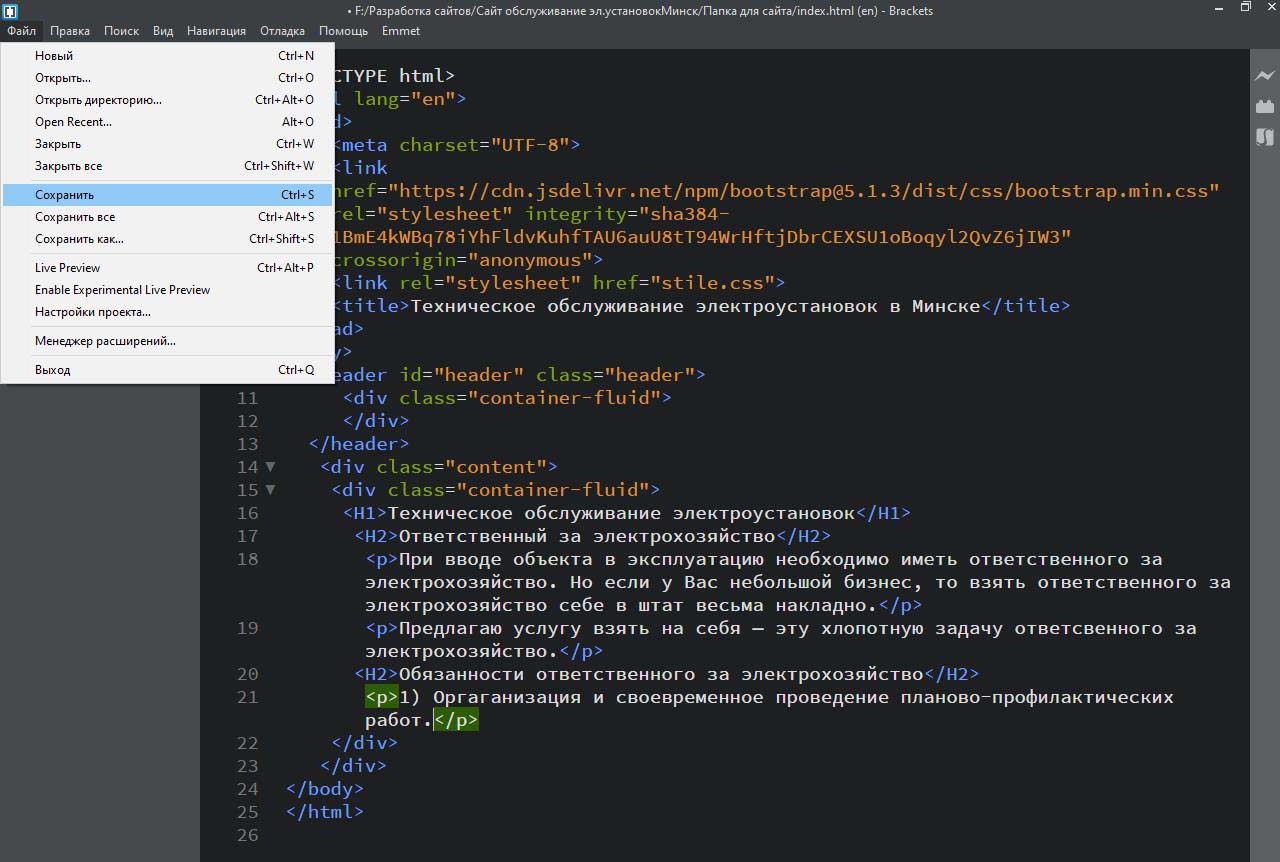Open the Open Recent submenu entry
Viewport: 1280px width, 862px height.
(x=73, y=122)
